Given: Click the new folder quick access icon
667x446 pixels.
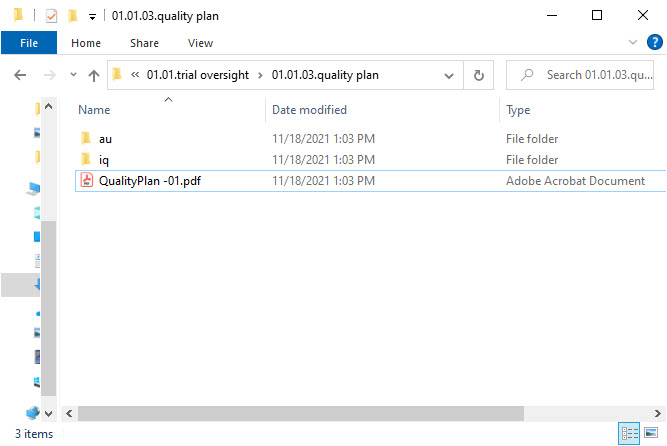Looking at the screenshot, I should pos(72,16).
